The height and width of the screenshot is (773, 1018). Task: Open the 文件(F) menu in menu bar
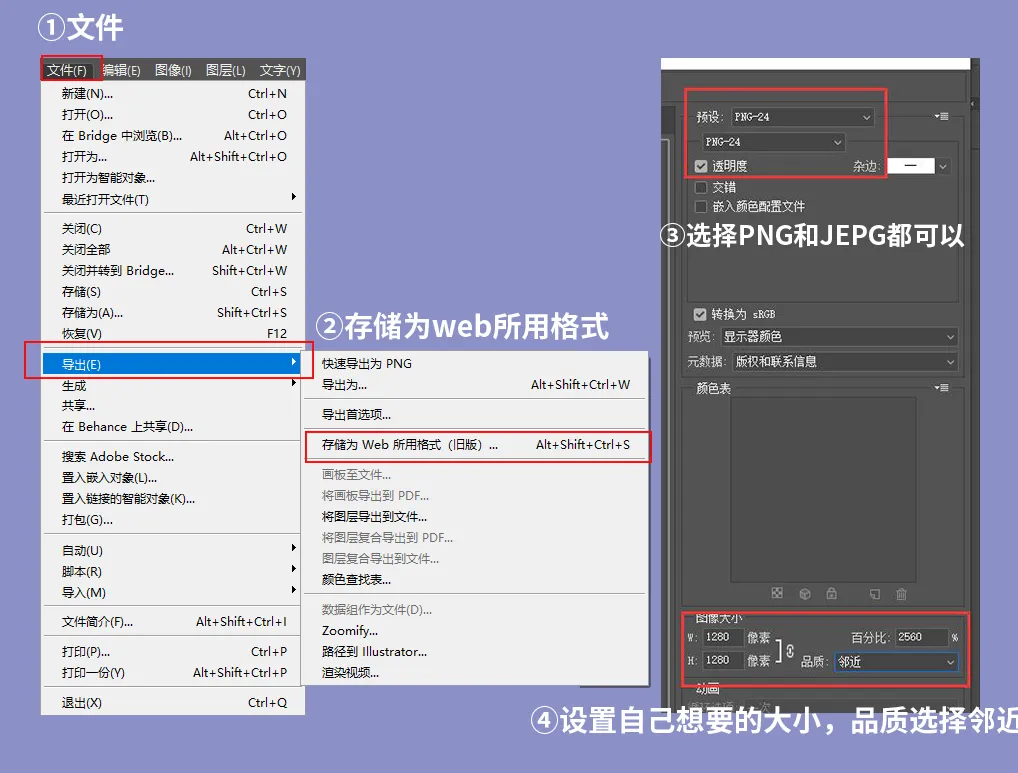[x=70, y=70]
